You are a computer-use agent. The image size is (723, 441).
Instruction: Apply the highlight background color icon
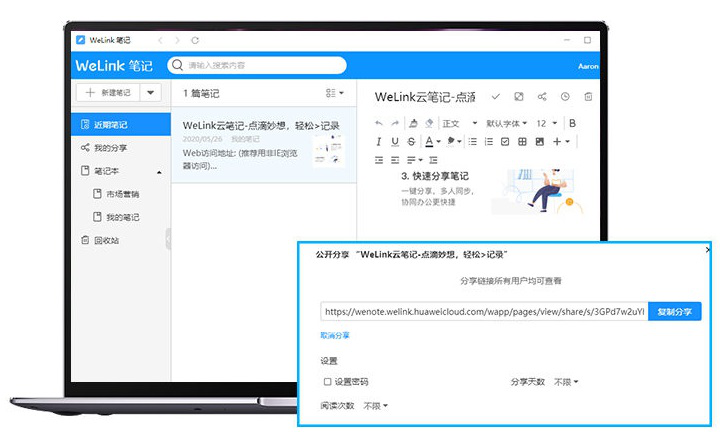point(451,141)
